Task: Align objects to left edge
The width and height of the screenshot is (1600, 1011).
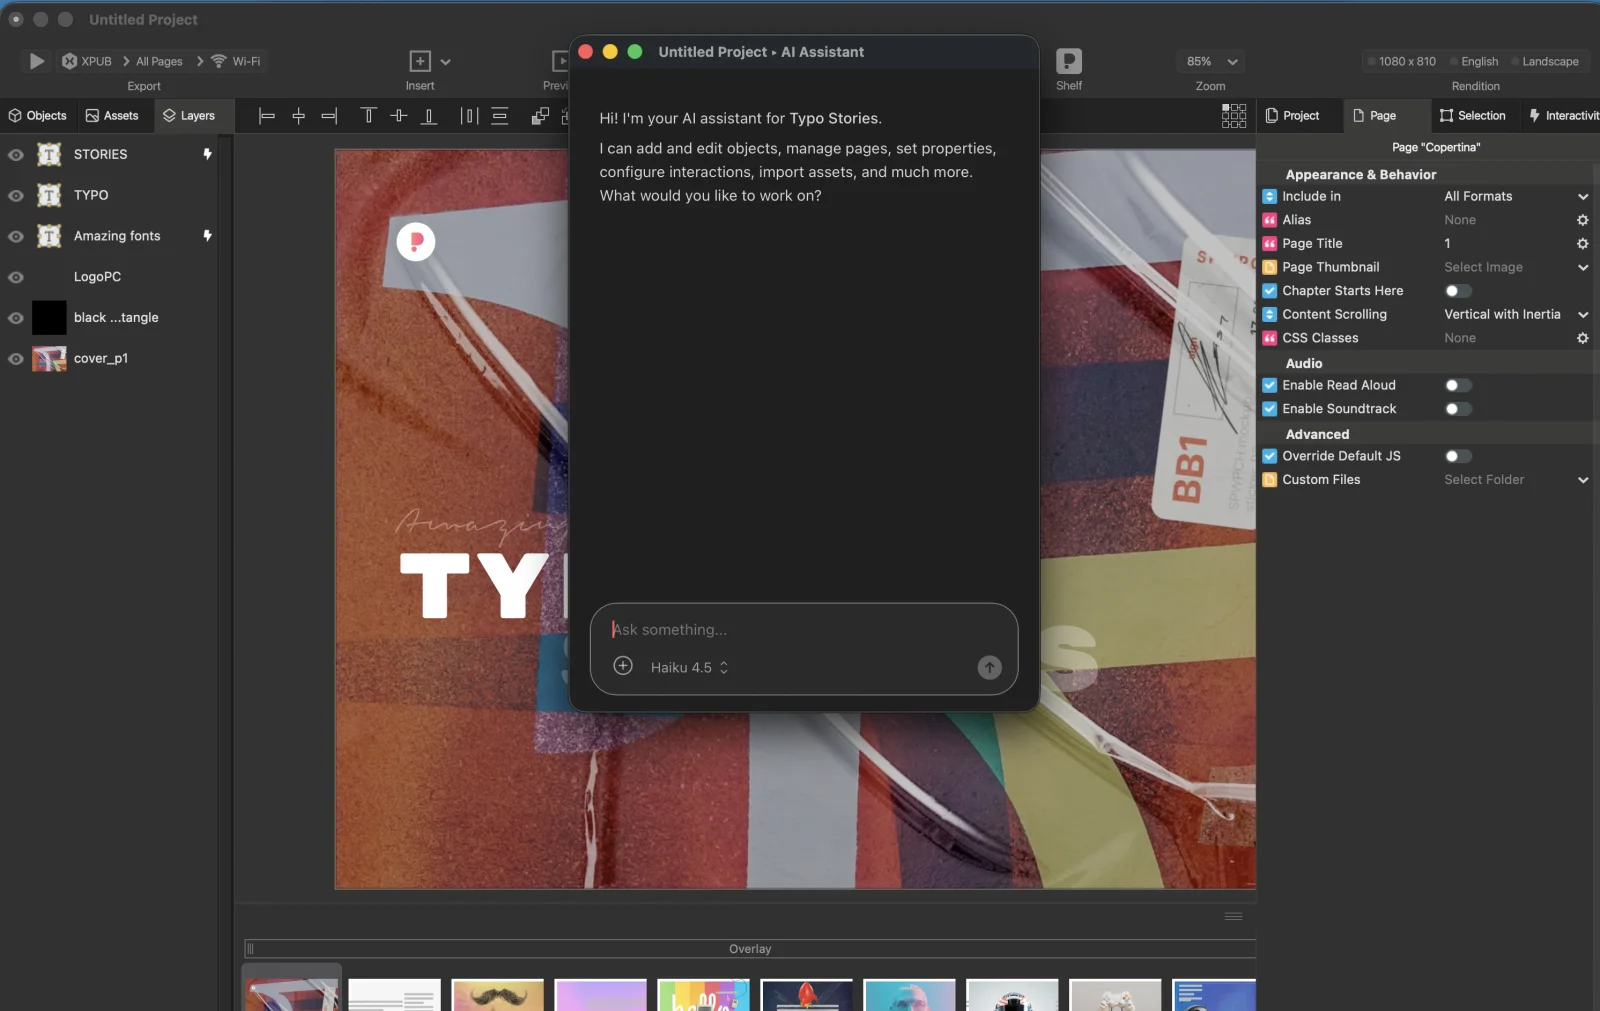Action: tap(267, 116)
